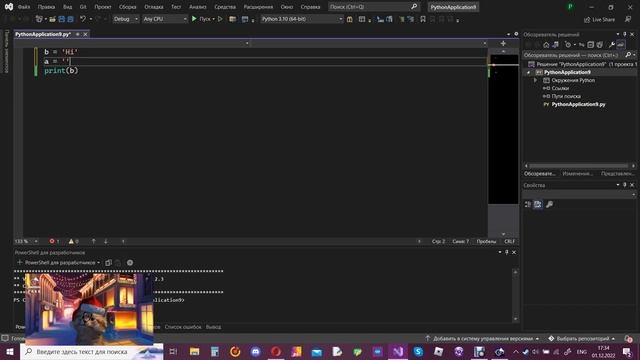Click the CRLF line ending indicator
The width and height of the screenshot is (640, 360).
(x=509, y=241)
